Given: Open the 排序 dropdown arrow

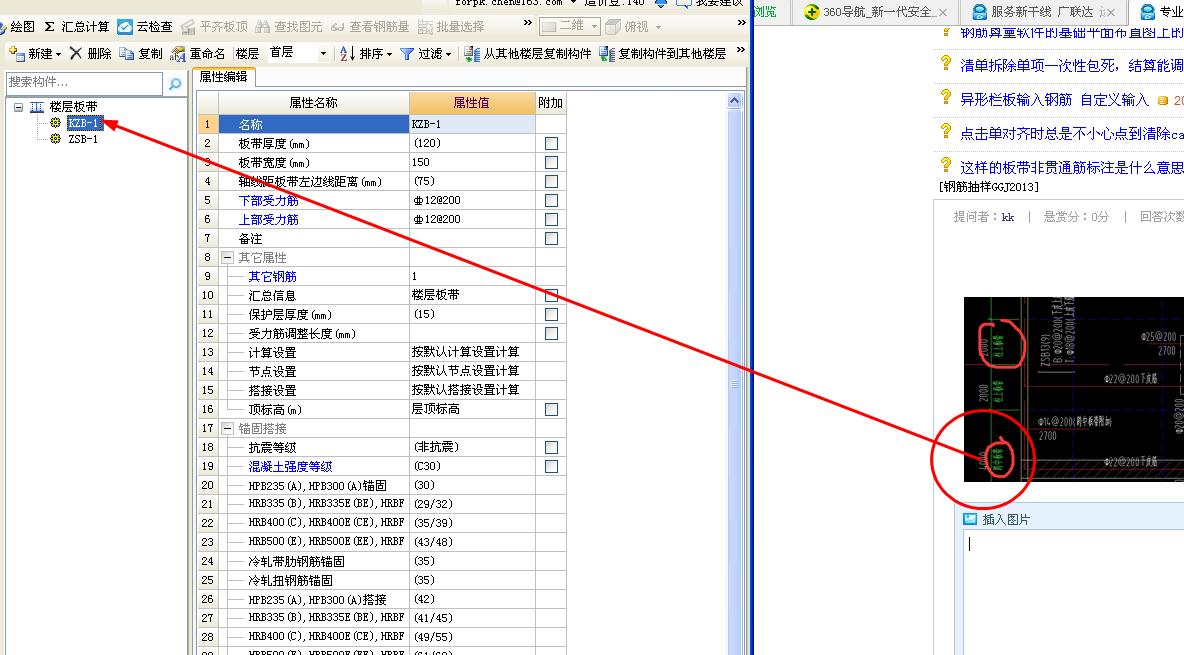Looking at the screenshot, I should [x=389, y=54].
